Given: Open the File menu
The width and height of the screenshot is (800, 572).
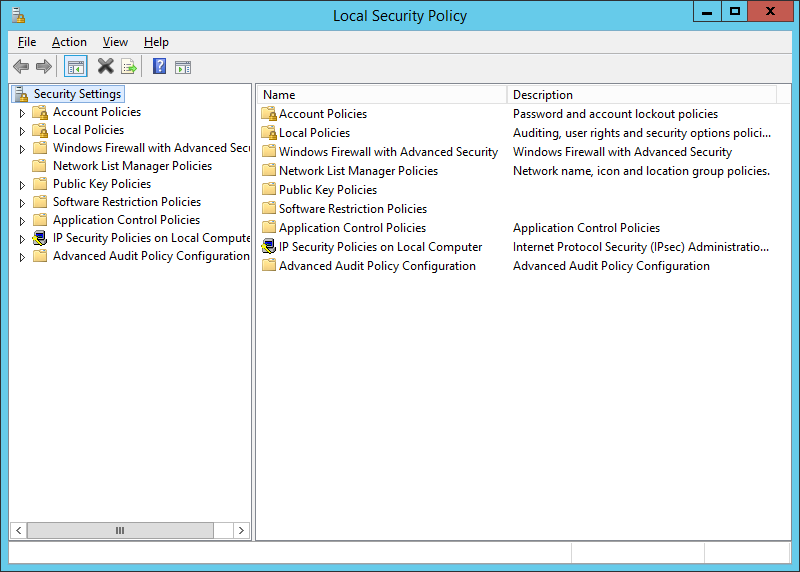Looking at the screenshot, I should (27, 42).
